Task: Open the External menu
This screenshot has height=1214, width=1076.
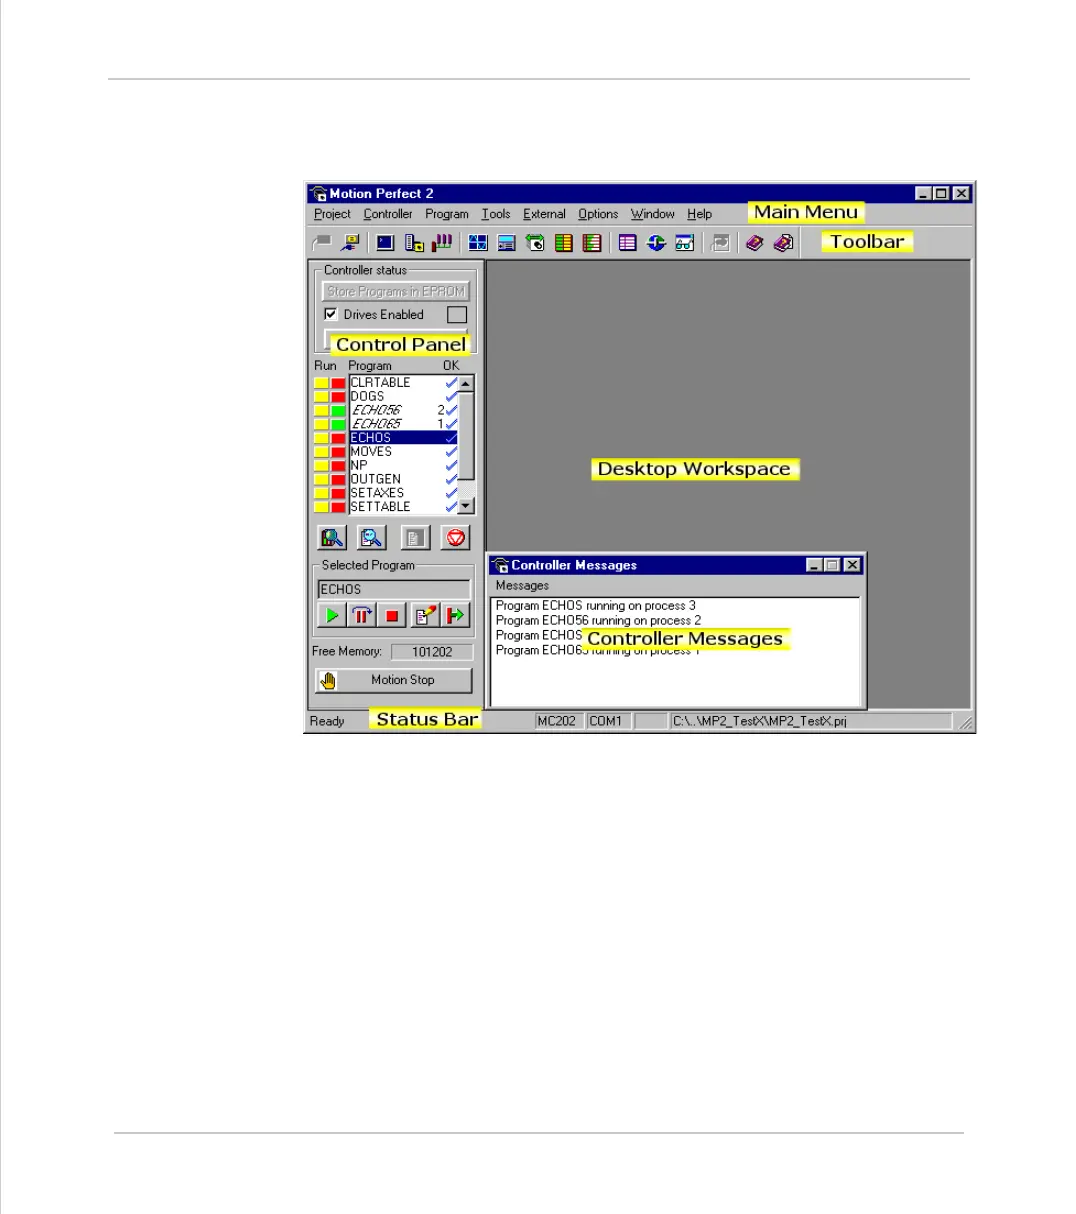Action: (544, 214)
